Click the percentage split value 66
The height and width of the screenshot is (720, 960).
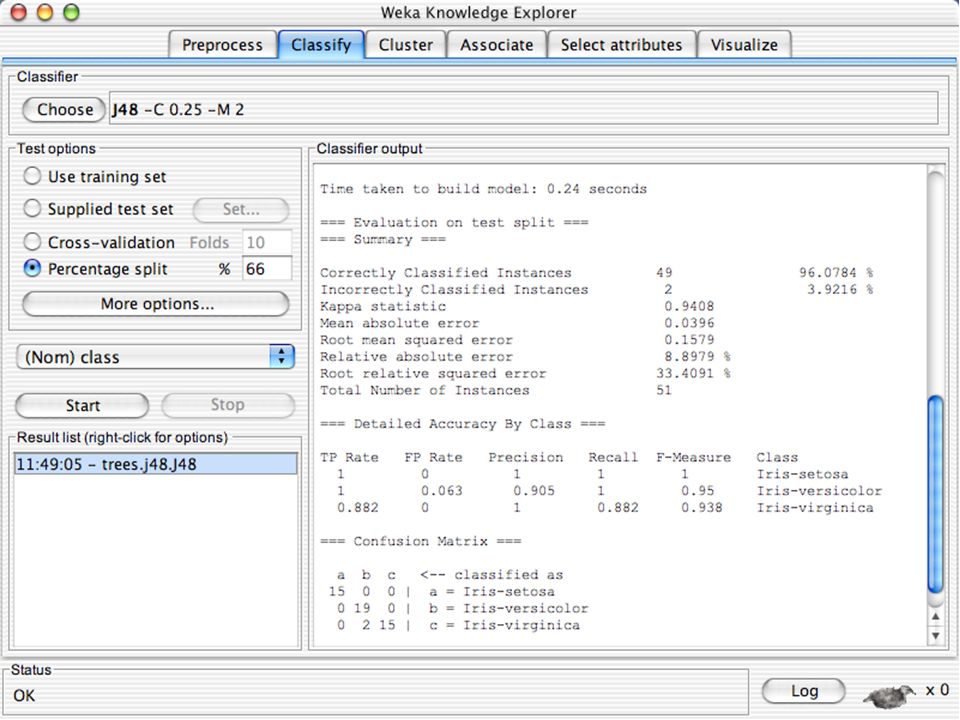pos(267,269)
